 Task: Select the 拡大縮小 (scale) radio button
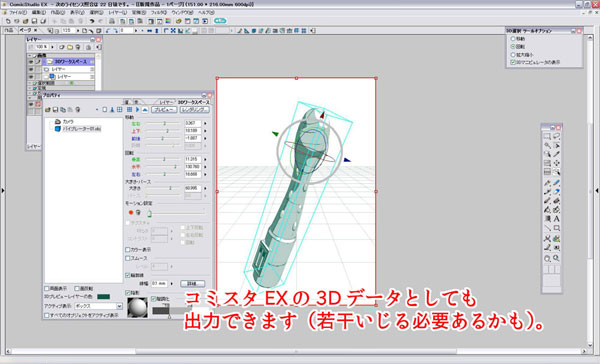pos(513,55)
